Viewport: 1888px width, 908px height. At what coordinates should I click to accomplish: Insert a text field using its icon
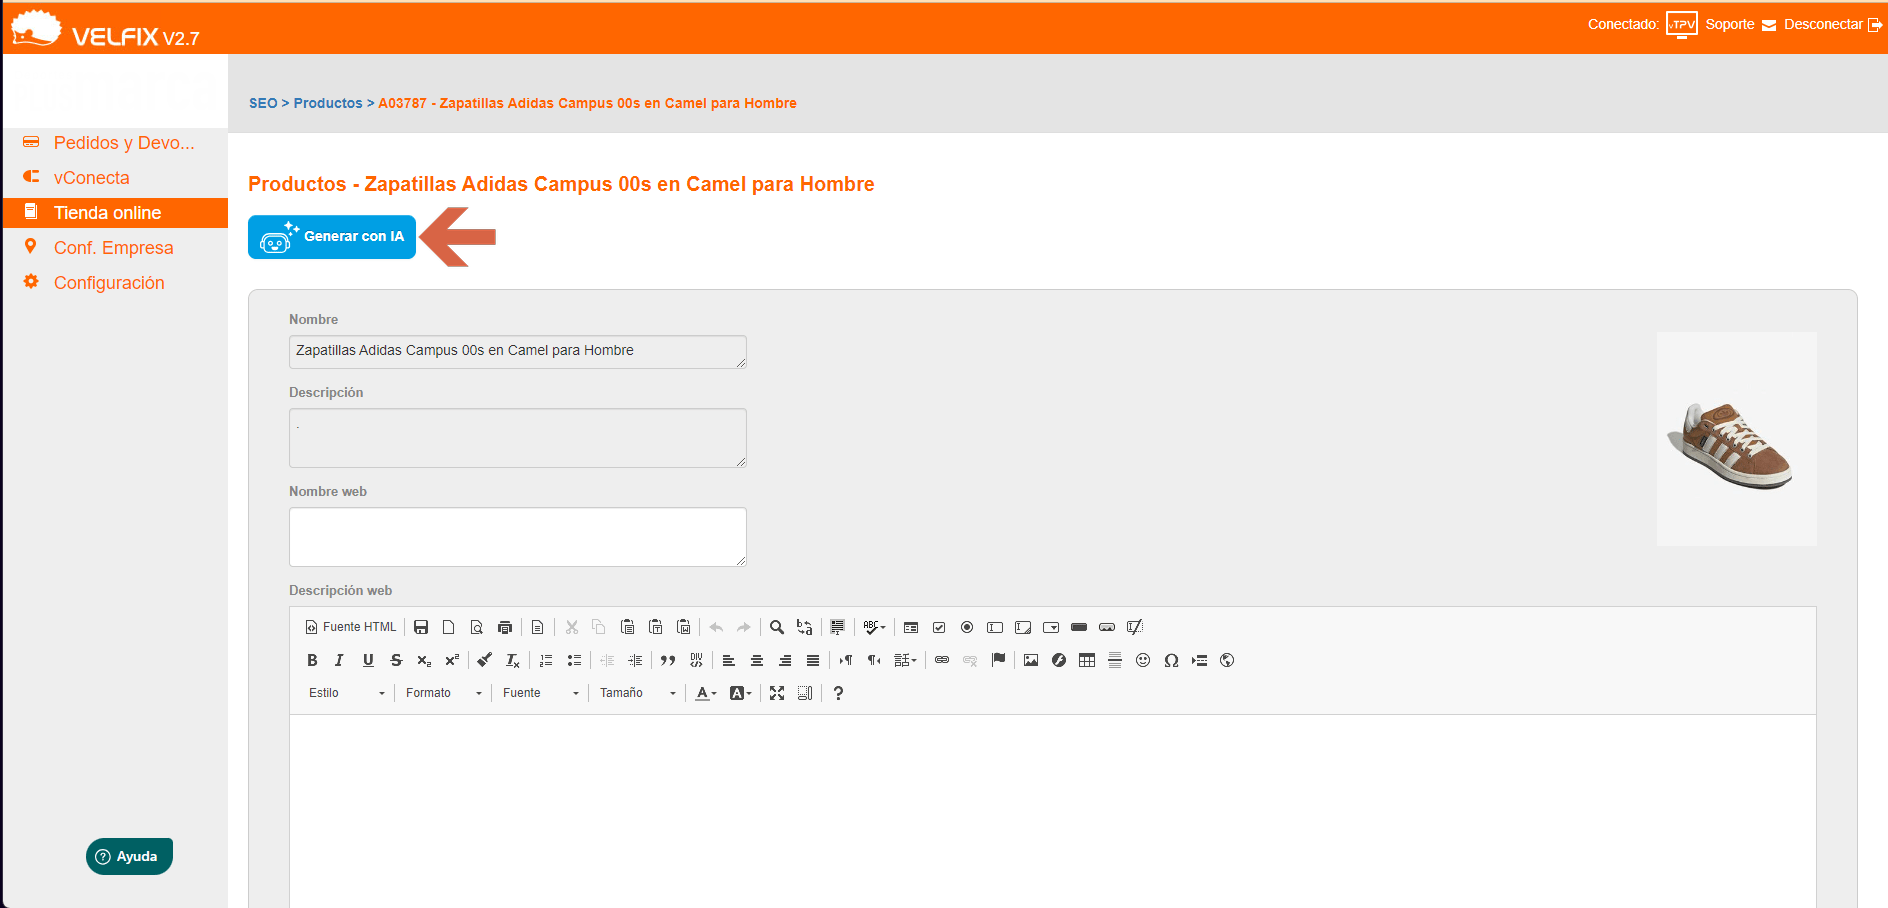[995, 627]
